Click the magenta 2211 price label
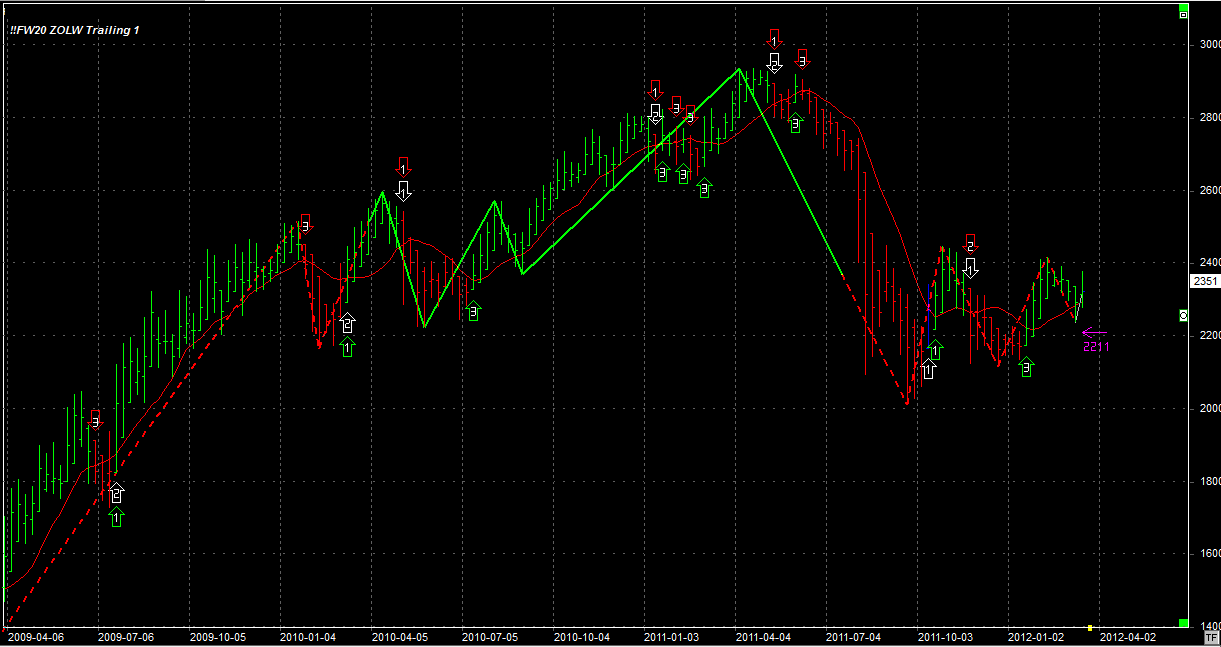 pos(1095,347)
